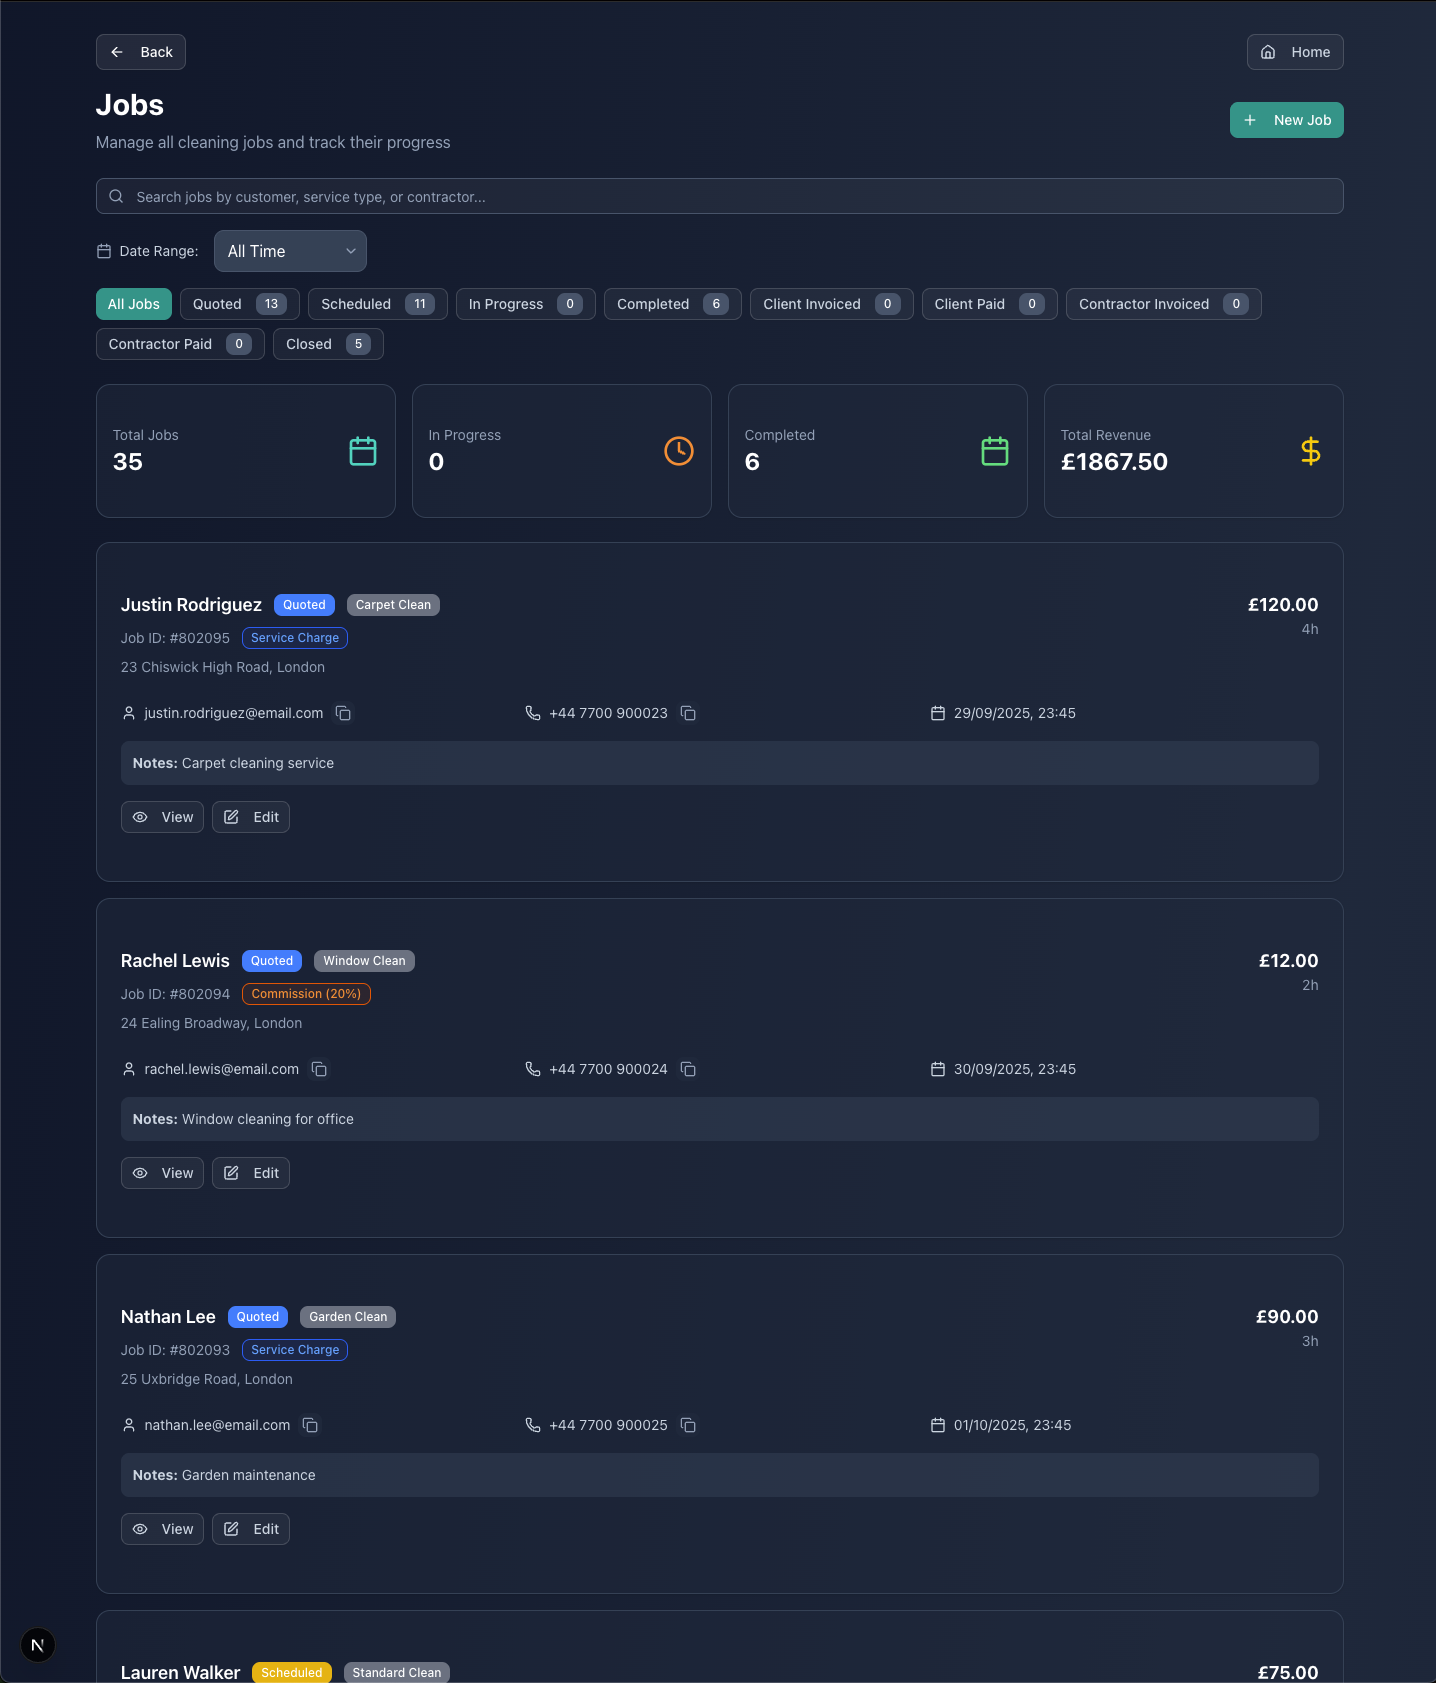This screenshot has width=1436, height=1683.
Task: Create a New Job
Action: tap(1287, 120)
